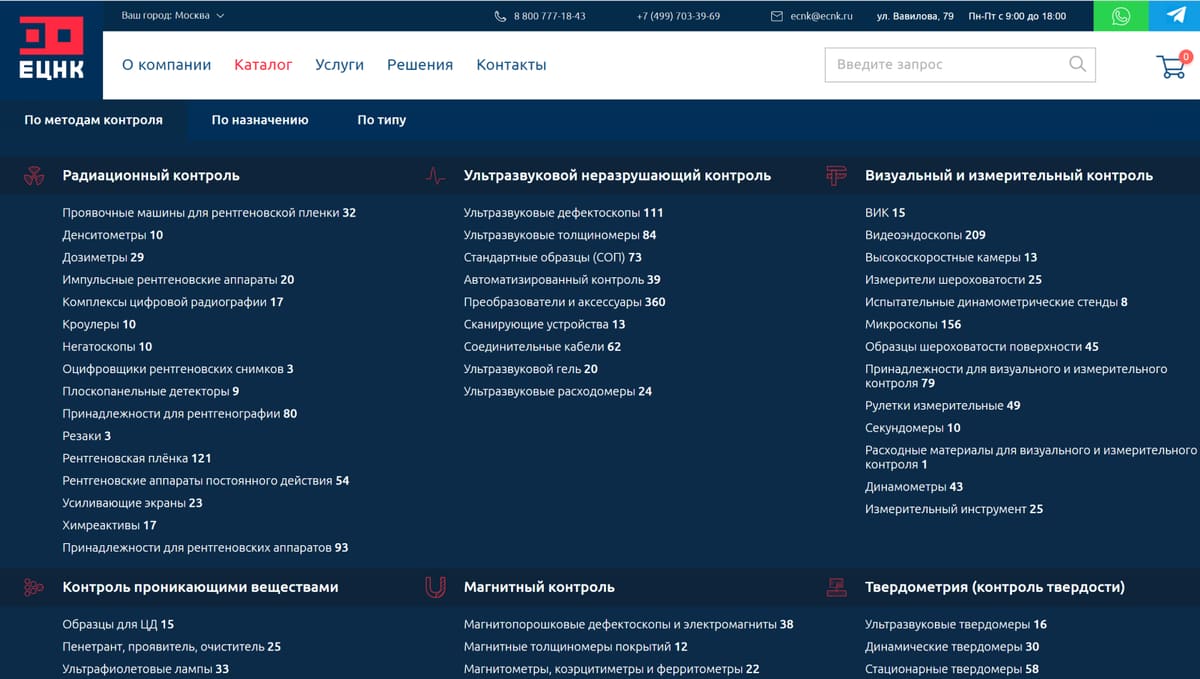Open the WhatsApp chat icon

click(x=1121, y=16)
